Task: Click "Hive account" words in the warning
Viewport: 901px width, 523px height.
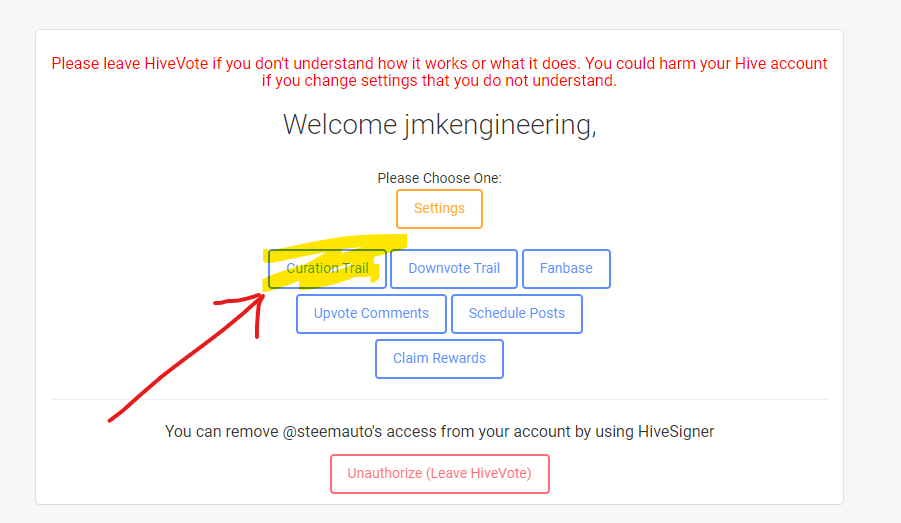Action: (781, 63)
